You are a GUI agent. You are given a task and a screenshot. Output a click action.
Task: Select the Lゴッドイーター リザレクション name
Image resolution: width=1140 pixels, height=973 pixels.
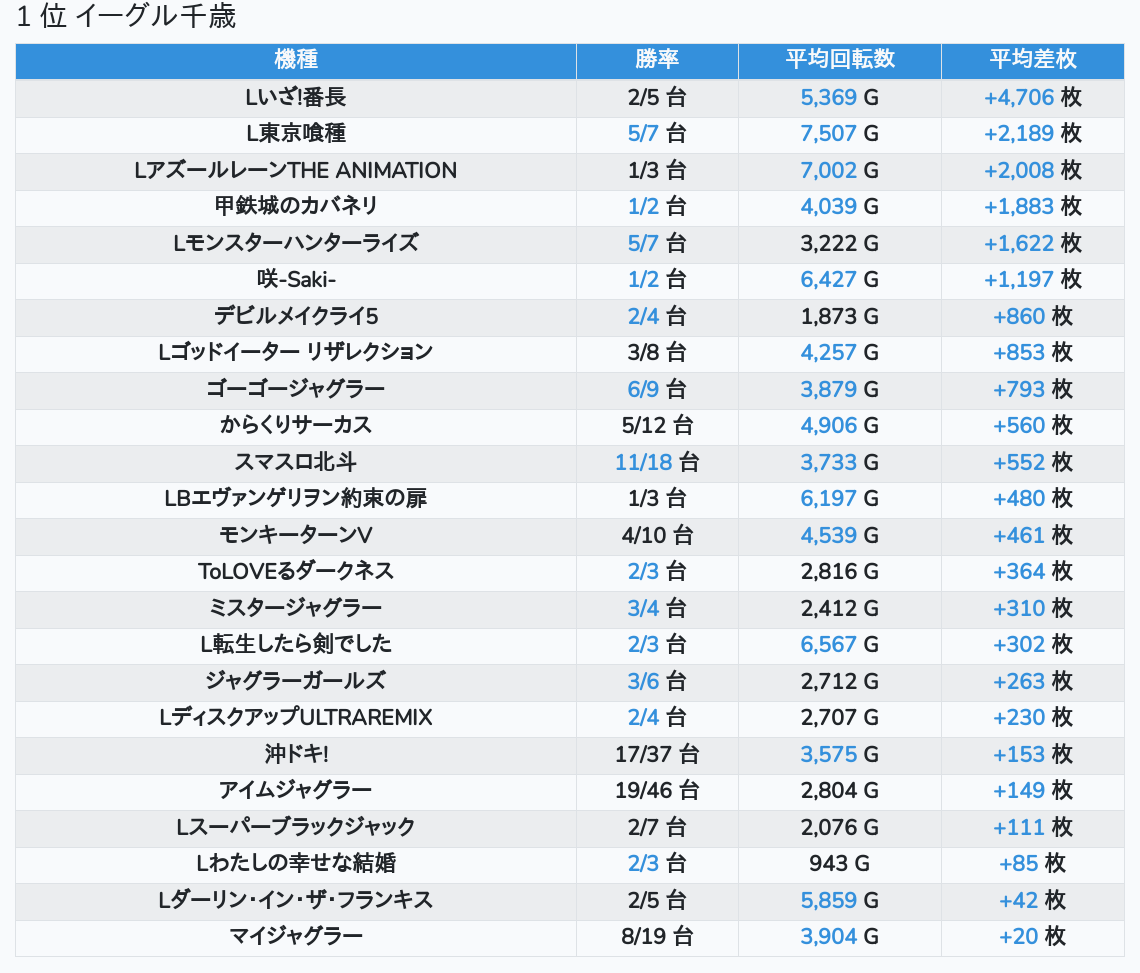click(296, 353)
